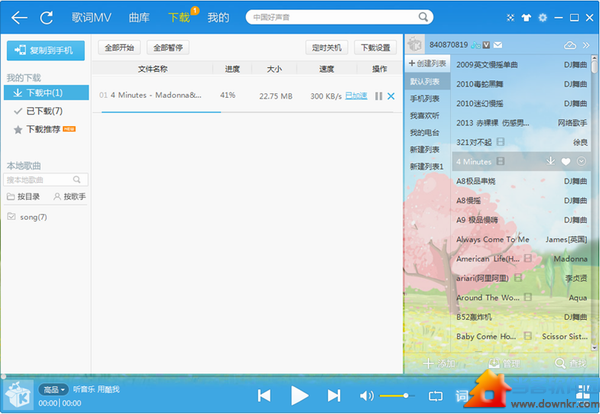Click the user avatar icon

(415, 44)
